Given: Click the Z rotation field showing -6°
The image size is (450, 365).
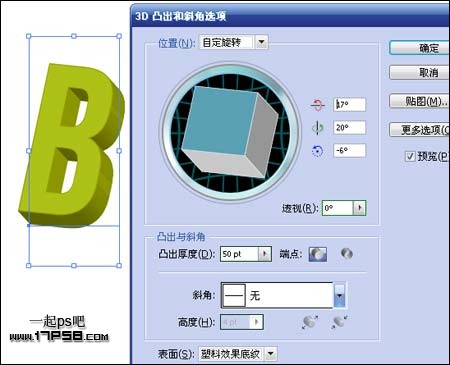Looking at the screenshot, I should point(350,151).
